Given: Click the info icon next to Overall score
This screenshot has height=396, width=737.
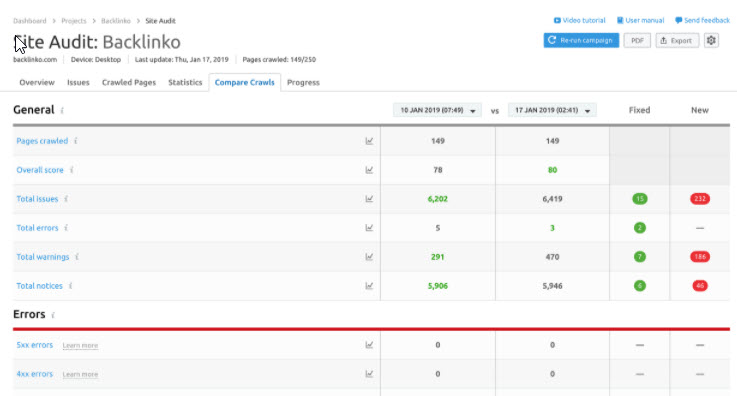Looking at the screenshot, I should (71, 170).
